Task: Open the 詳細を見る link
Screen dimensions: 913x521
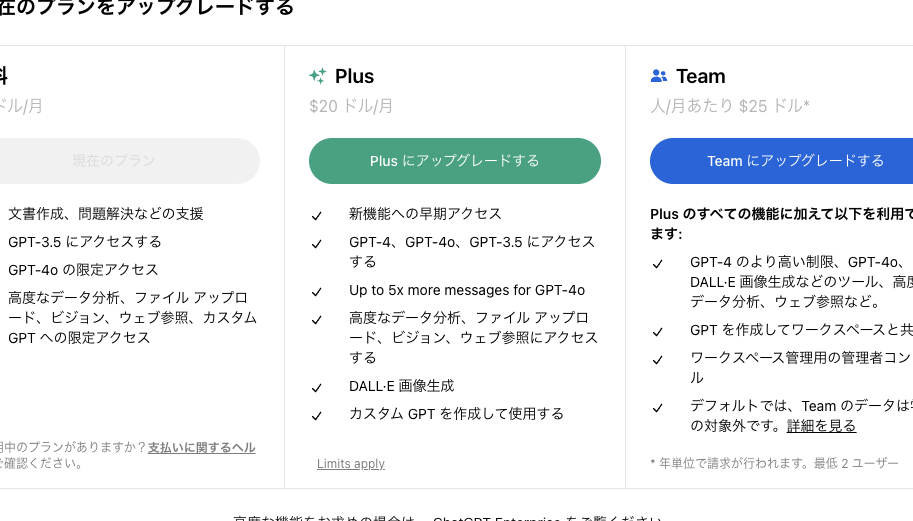Action: point(821,426)
